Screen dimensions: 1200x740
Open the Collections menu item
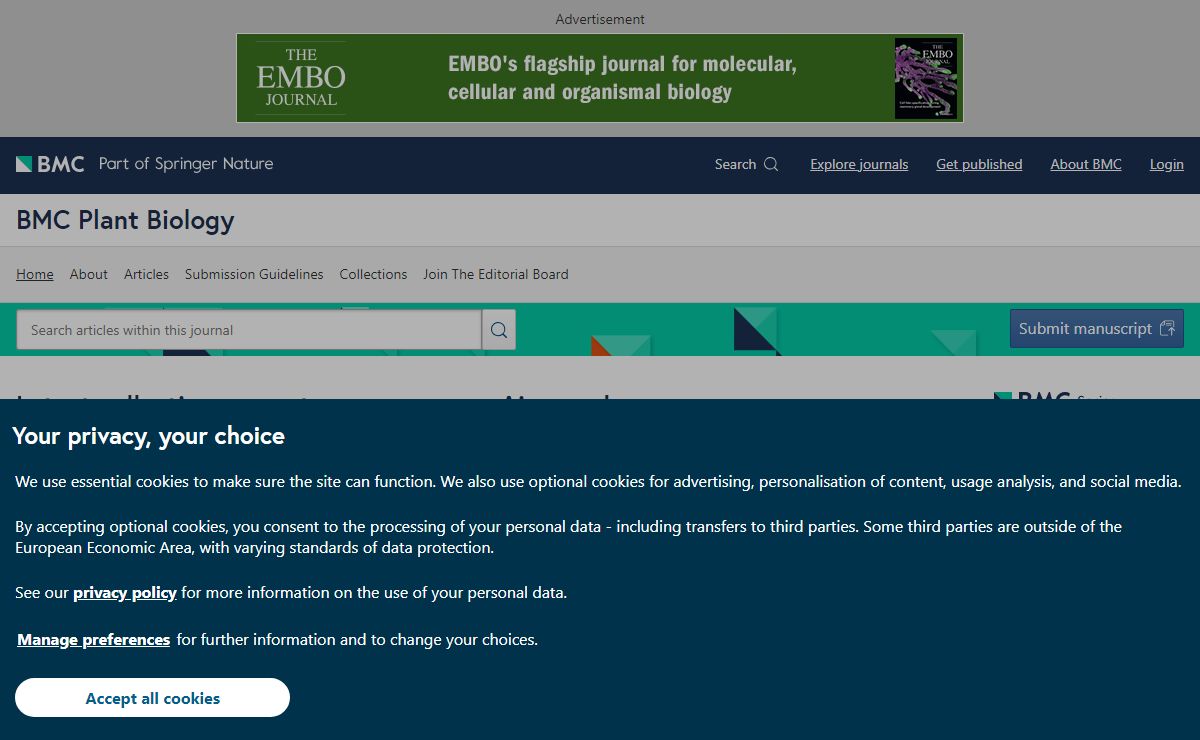point(373,274)
